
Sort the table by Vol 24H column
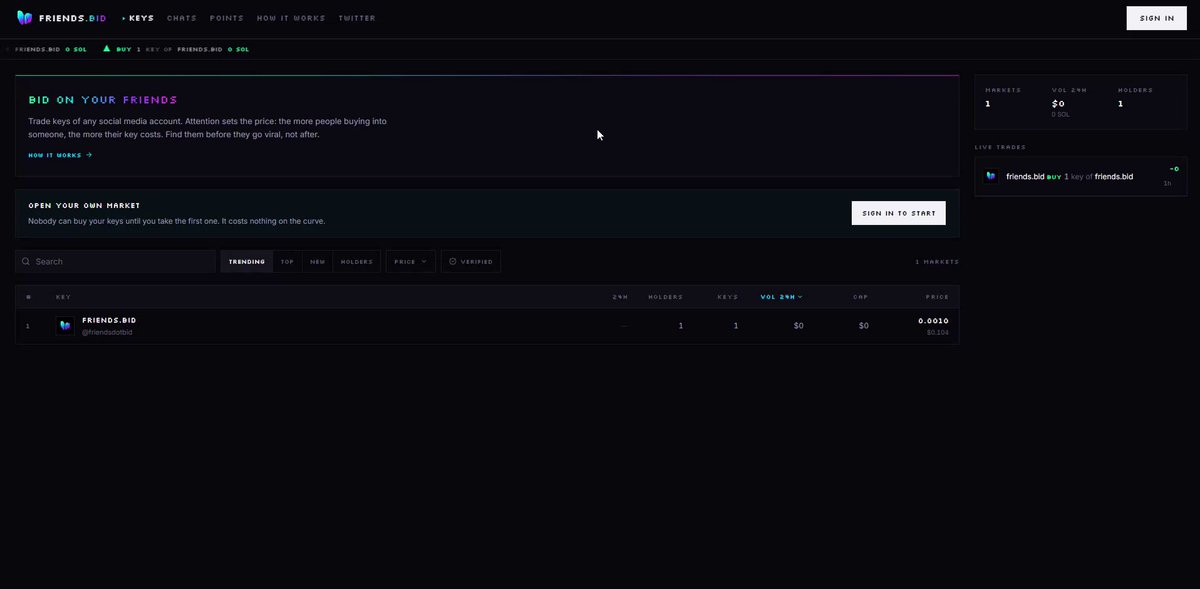[x=781, y=297]
